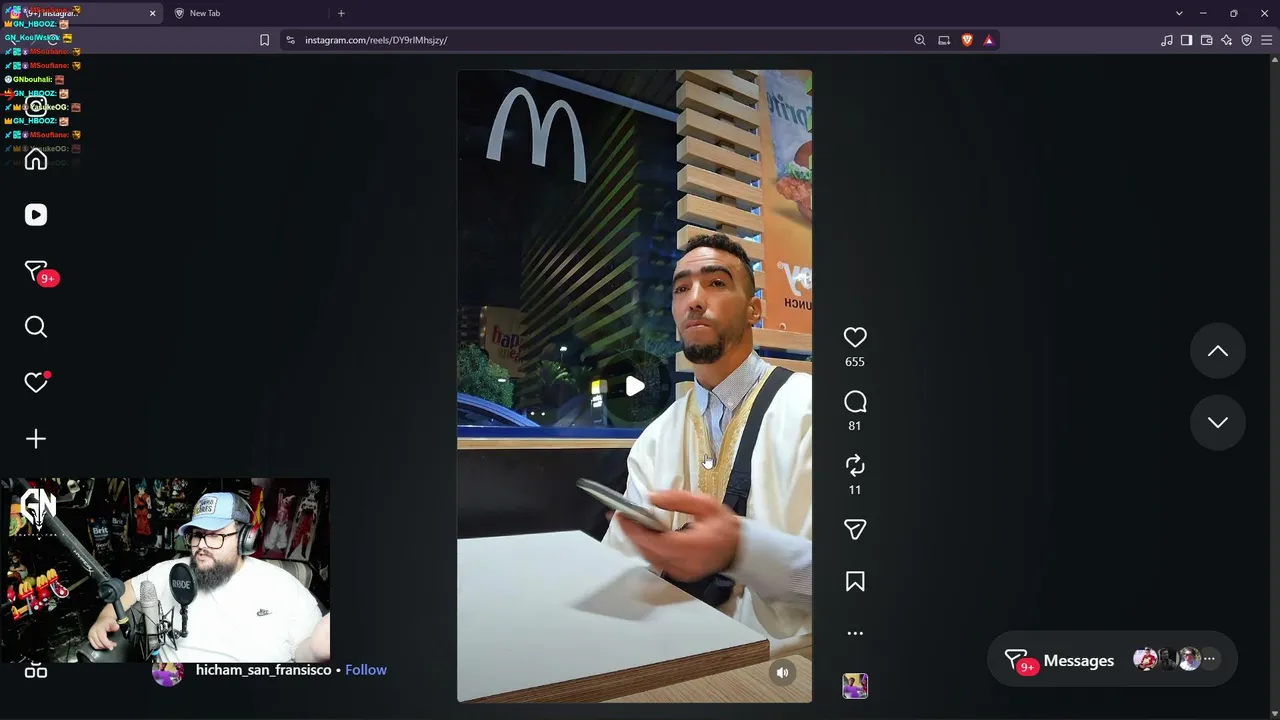The image size is (1280, 720).
Task: Click the Instagram logo in the sidebar
Action: pos(36,106)
